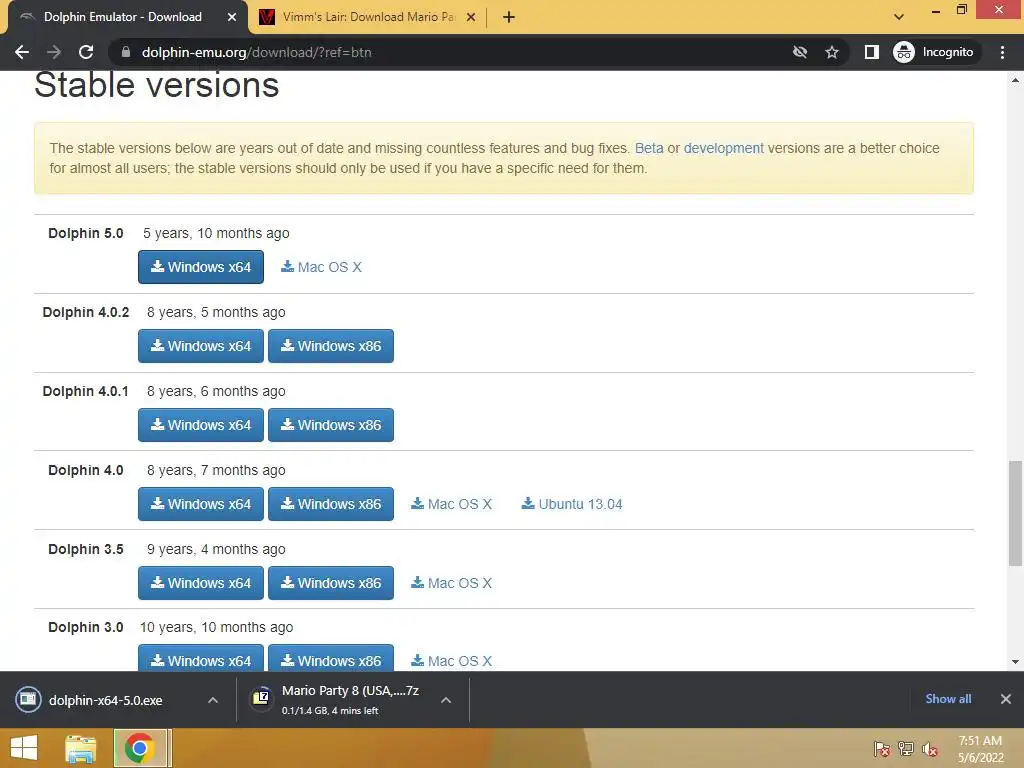Download Dolphin 3.5 Windows x86
Image resolution: width=1024 pixels, height=768 pixels.
coord(330,583)
